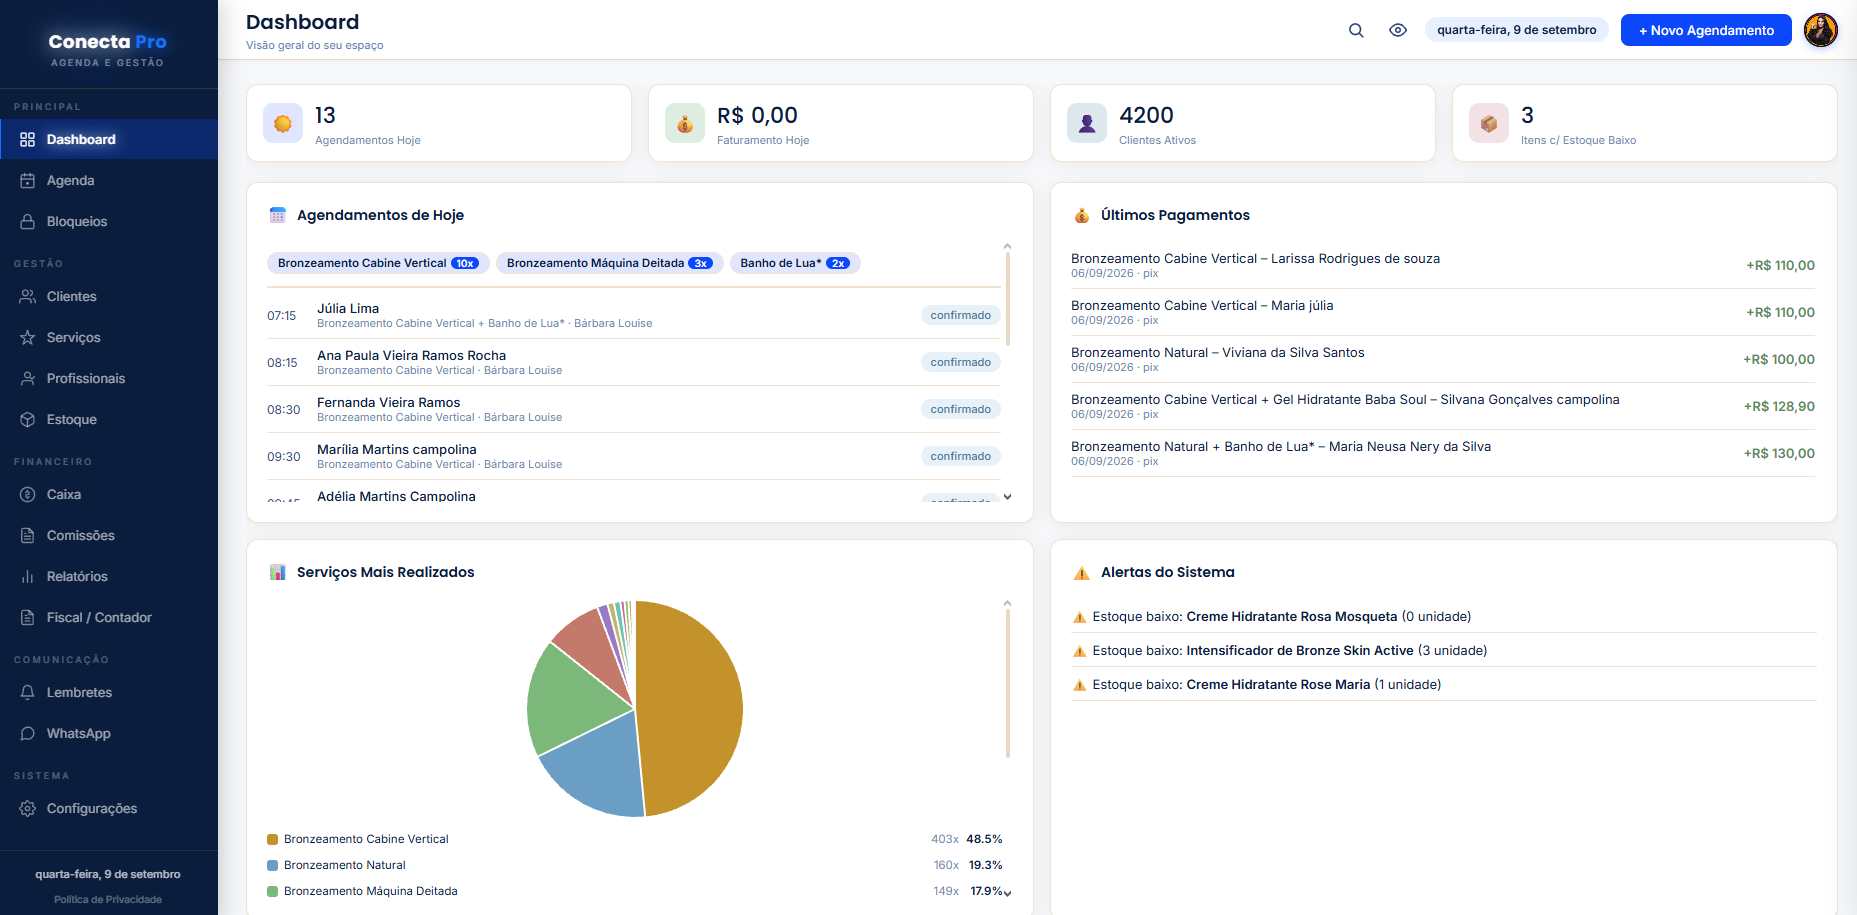
Task: Open Viviana da Silva Santos payment
Action: click(x=1443, y=359)
